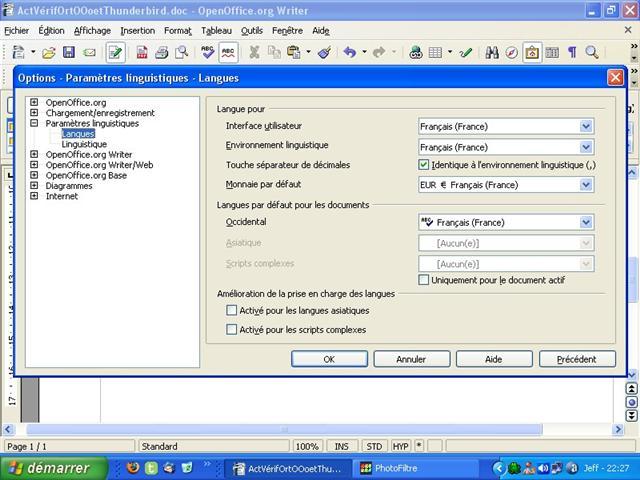Image resolution: width=640 pixels, height=480 pixels.
Task: Toggle nonprinting characters pilcrow icon
Action: pyautogui.click(x=572, y=52)
